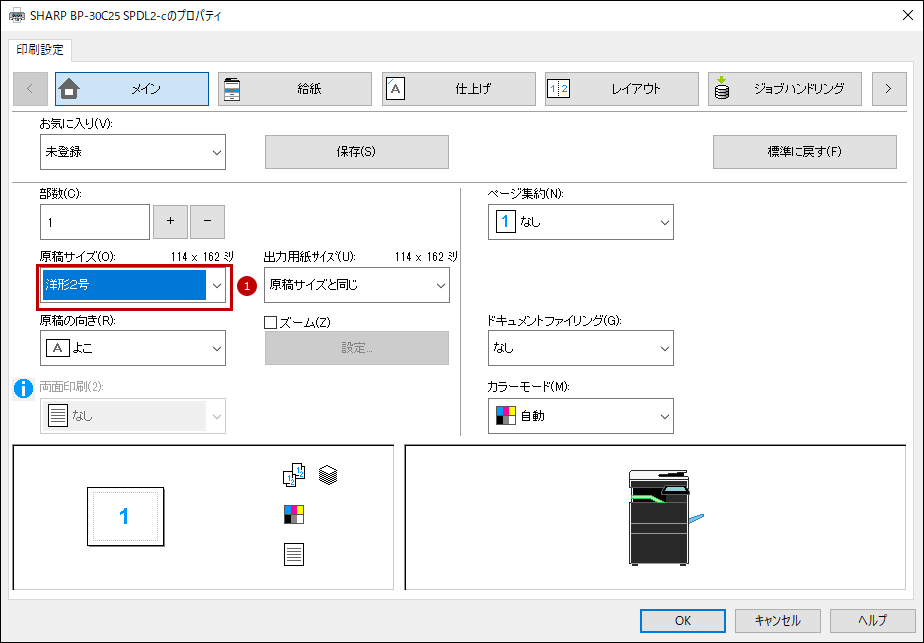Click the ヘルプ button
The height and width of the screenshot is (643, 924).
click(x=873, y=621)
